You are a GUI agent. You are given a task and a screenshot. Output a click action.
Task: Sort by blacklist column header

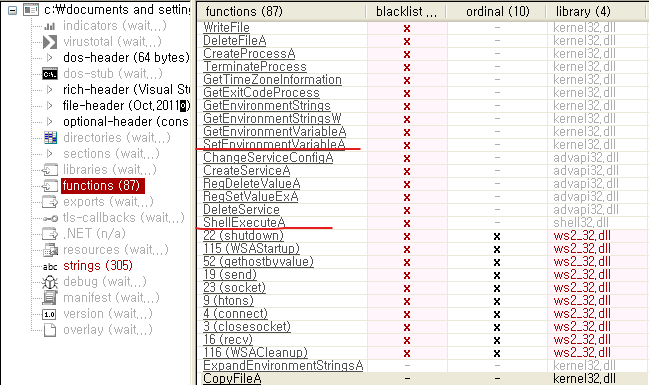pyautogui.click(x=406, y=11)
